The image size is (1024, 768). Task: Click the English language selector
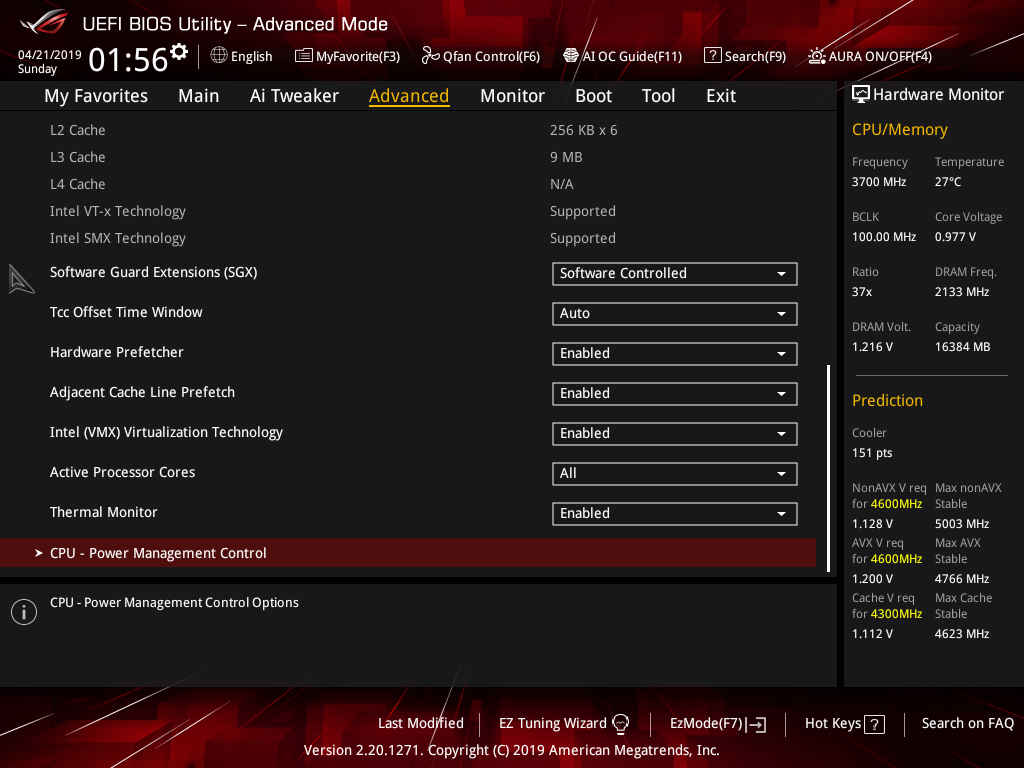click(251, 57)
